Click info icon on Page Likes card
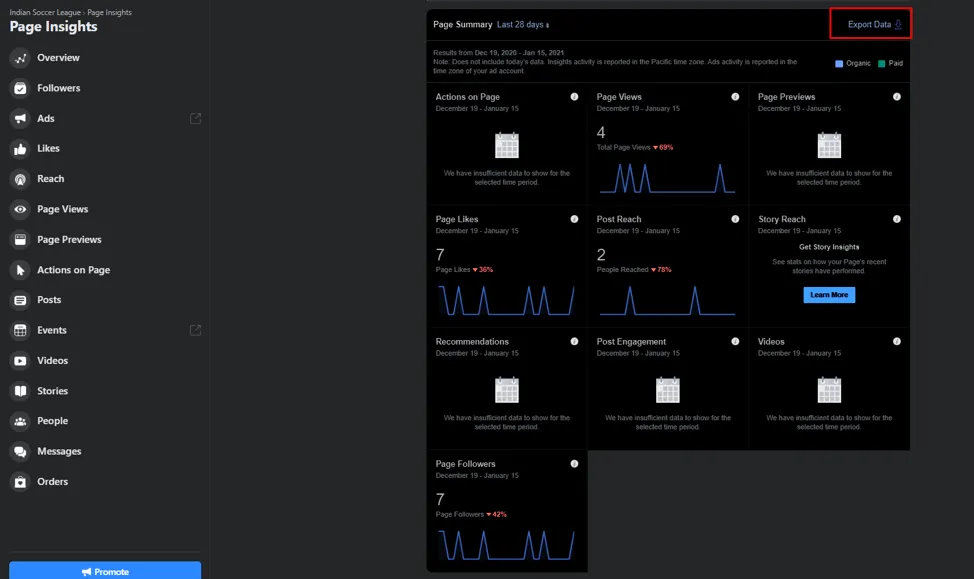The width and height of the screenshot is (974, 579). click(574, 219)
